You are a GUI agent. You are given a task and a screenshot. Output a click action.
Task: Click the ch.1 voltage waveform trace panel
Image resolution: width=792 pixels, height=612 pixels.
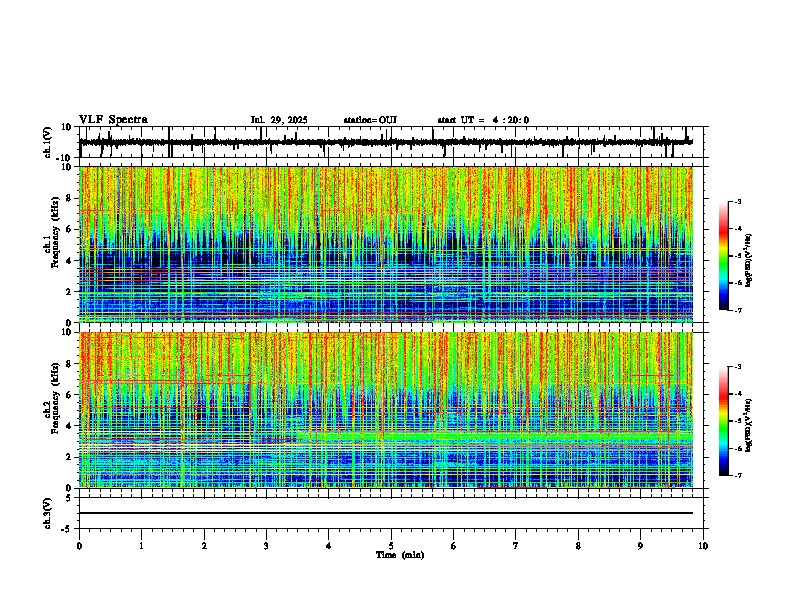pos(391,142)
